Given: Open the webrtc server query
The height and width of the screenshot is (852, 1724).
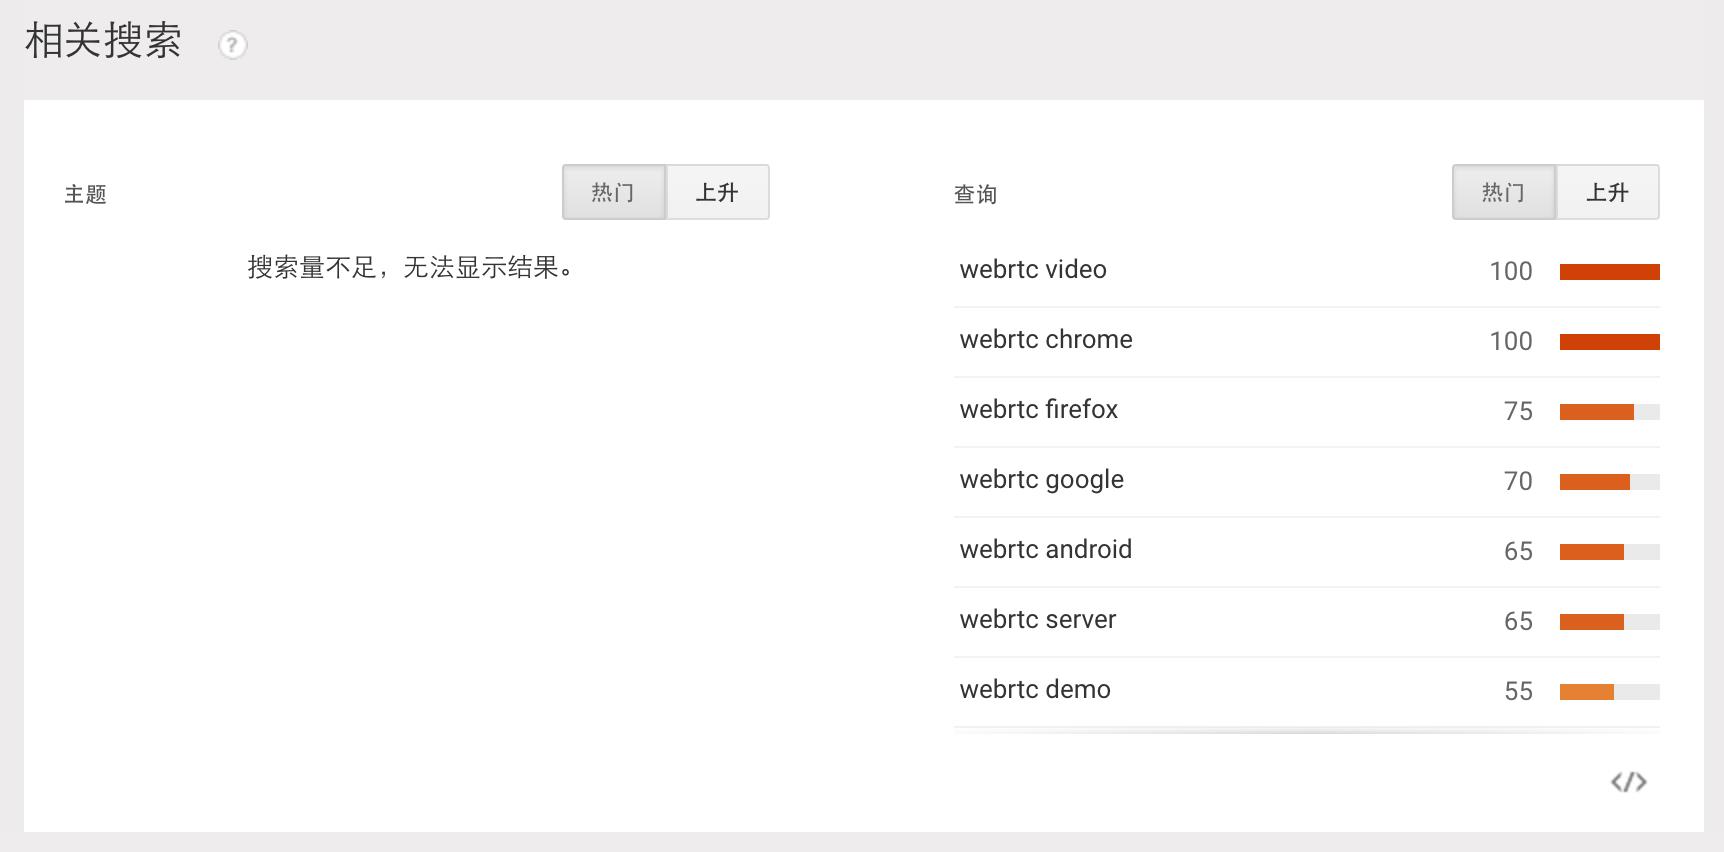Looking at the screenshot, I should coord(1038,620).
